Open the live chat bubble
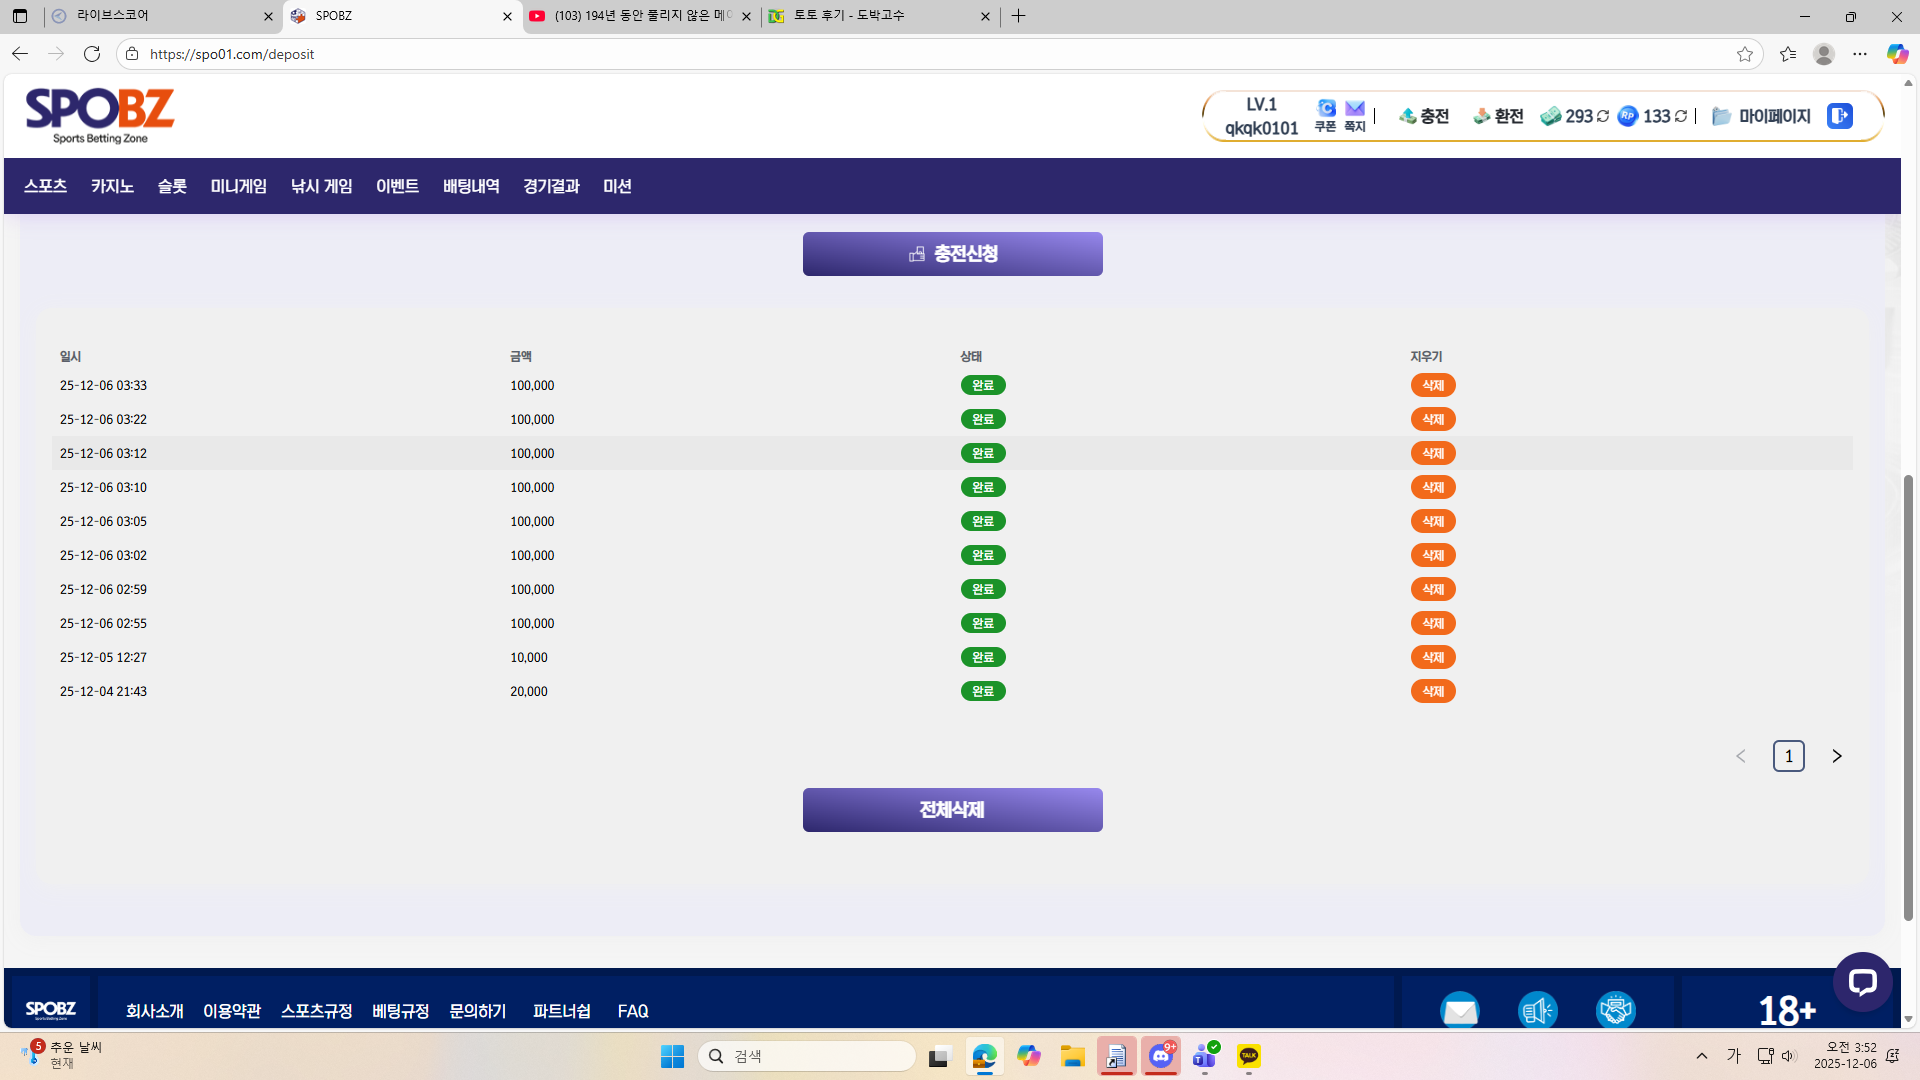 (x=1863, y=983)
